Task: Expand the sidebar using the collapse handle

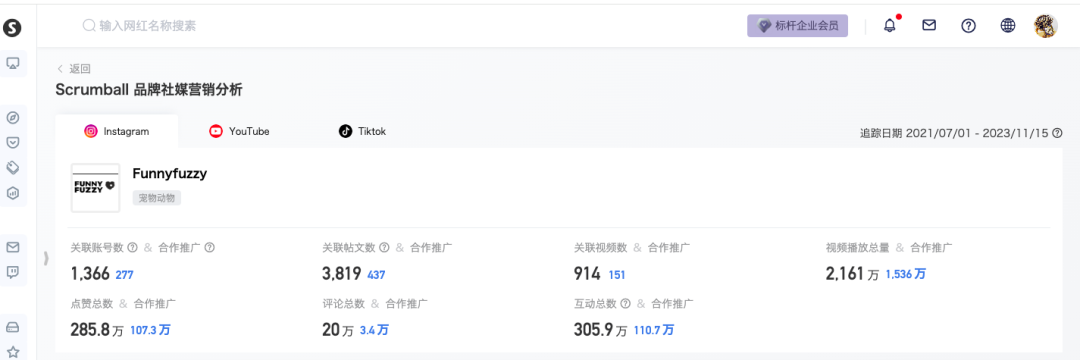Action: 46,258
